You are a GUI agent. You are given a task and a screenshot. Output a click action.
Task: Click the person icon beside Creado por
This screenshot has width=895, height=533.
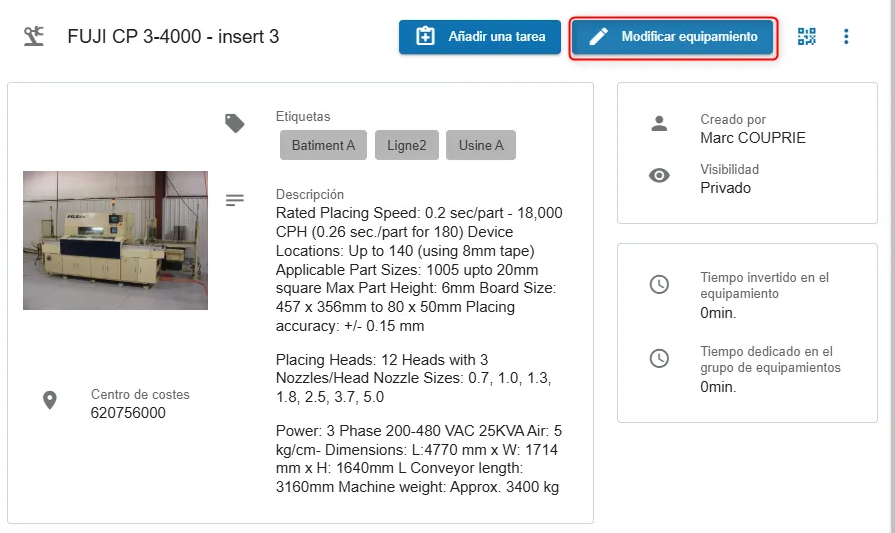(x=659, y=124)
